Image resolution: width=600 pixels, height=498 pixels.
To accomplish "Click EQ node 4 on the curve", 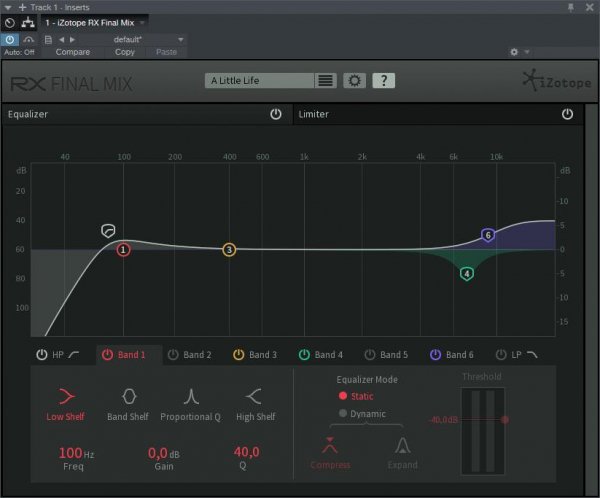I will pos(466,274).
